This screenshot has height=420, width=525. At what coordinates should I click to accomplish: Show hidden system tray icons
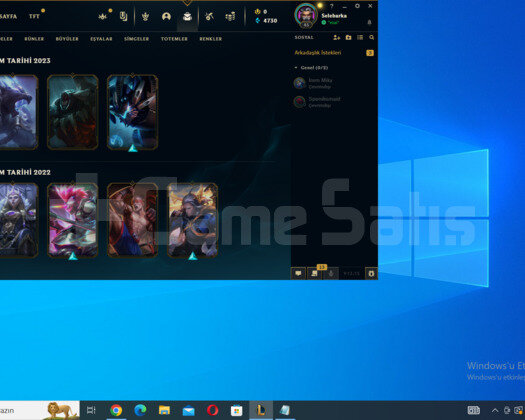pyautogui.click(x=495, y=410)
